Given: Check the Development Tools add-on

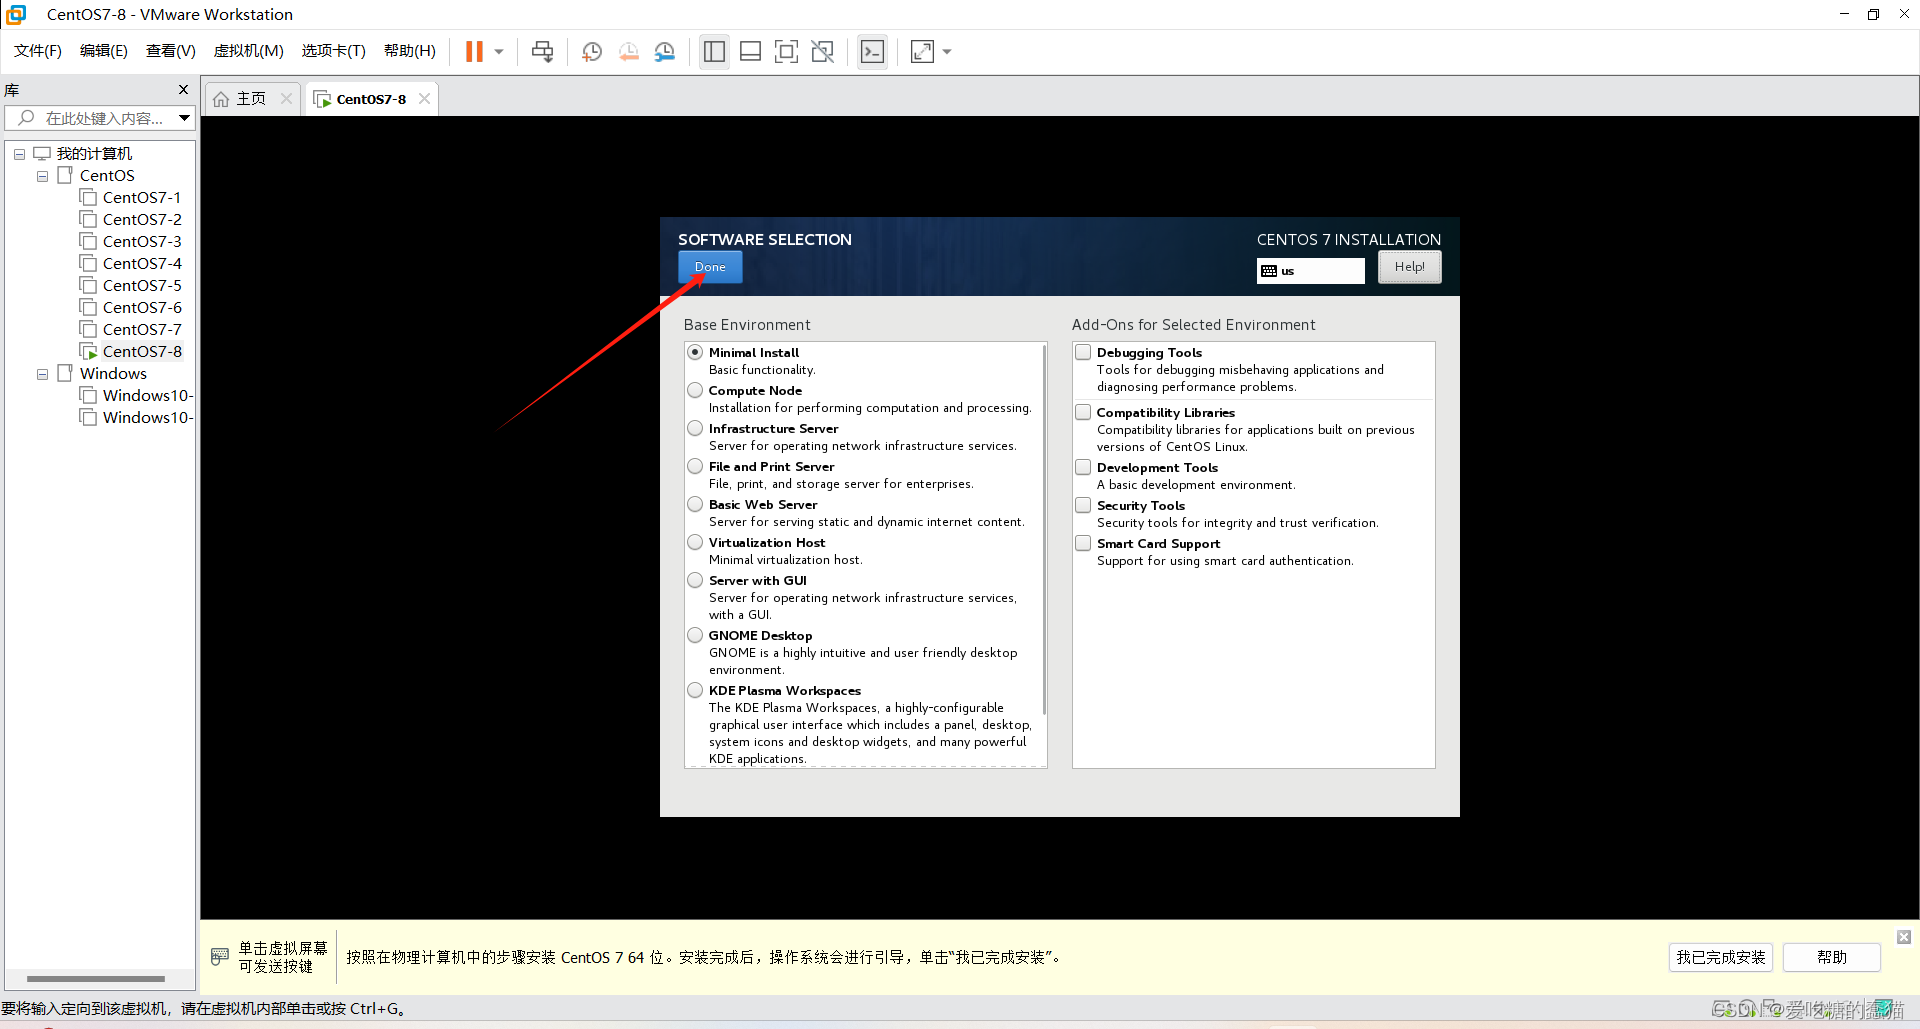Looking at the screenshot, I should (x=1083, y=467).
